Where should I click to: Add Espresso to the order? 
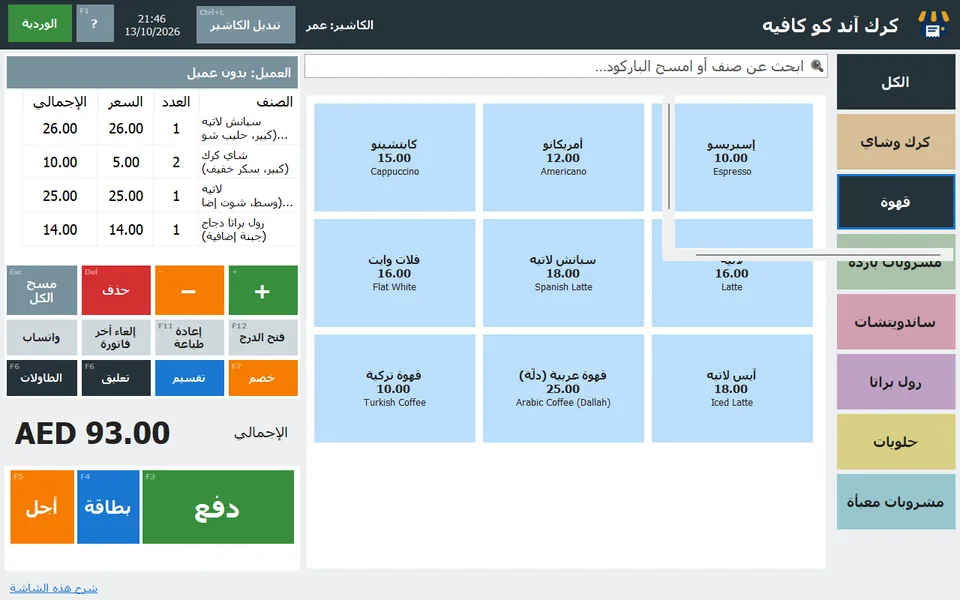(x=732, y=157)
